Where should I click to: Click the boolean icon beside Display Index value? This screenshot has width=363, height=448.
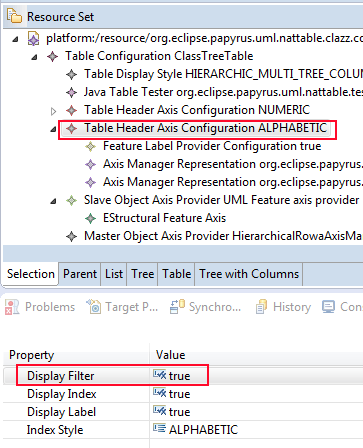(x=159, y=393)
